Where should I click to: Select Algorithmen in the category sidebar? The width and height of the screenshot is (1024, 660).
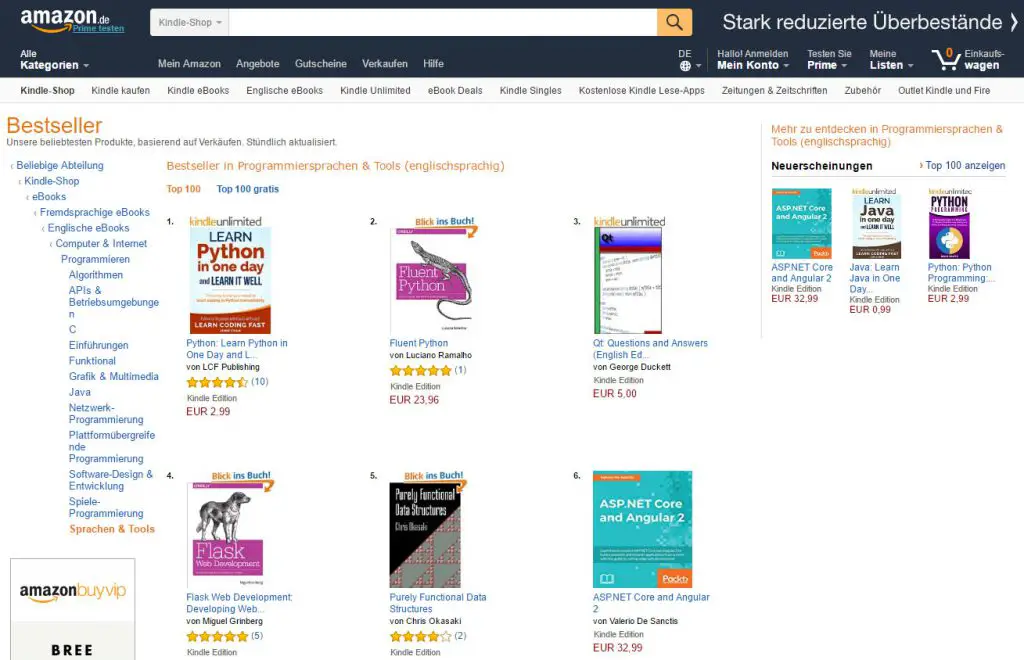[96, 275]
